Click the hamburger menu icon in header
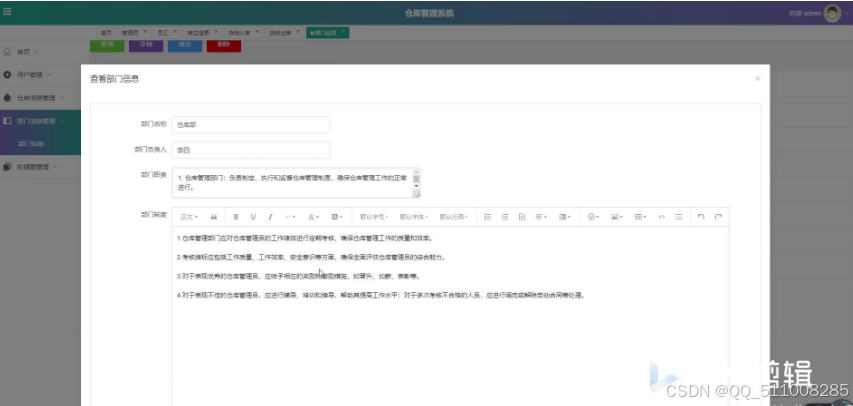 tap(7, 11)
